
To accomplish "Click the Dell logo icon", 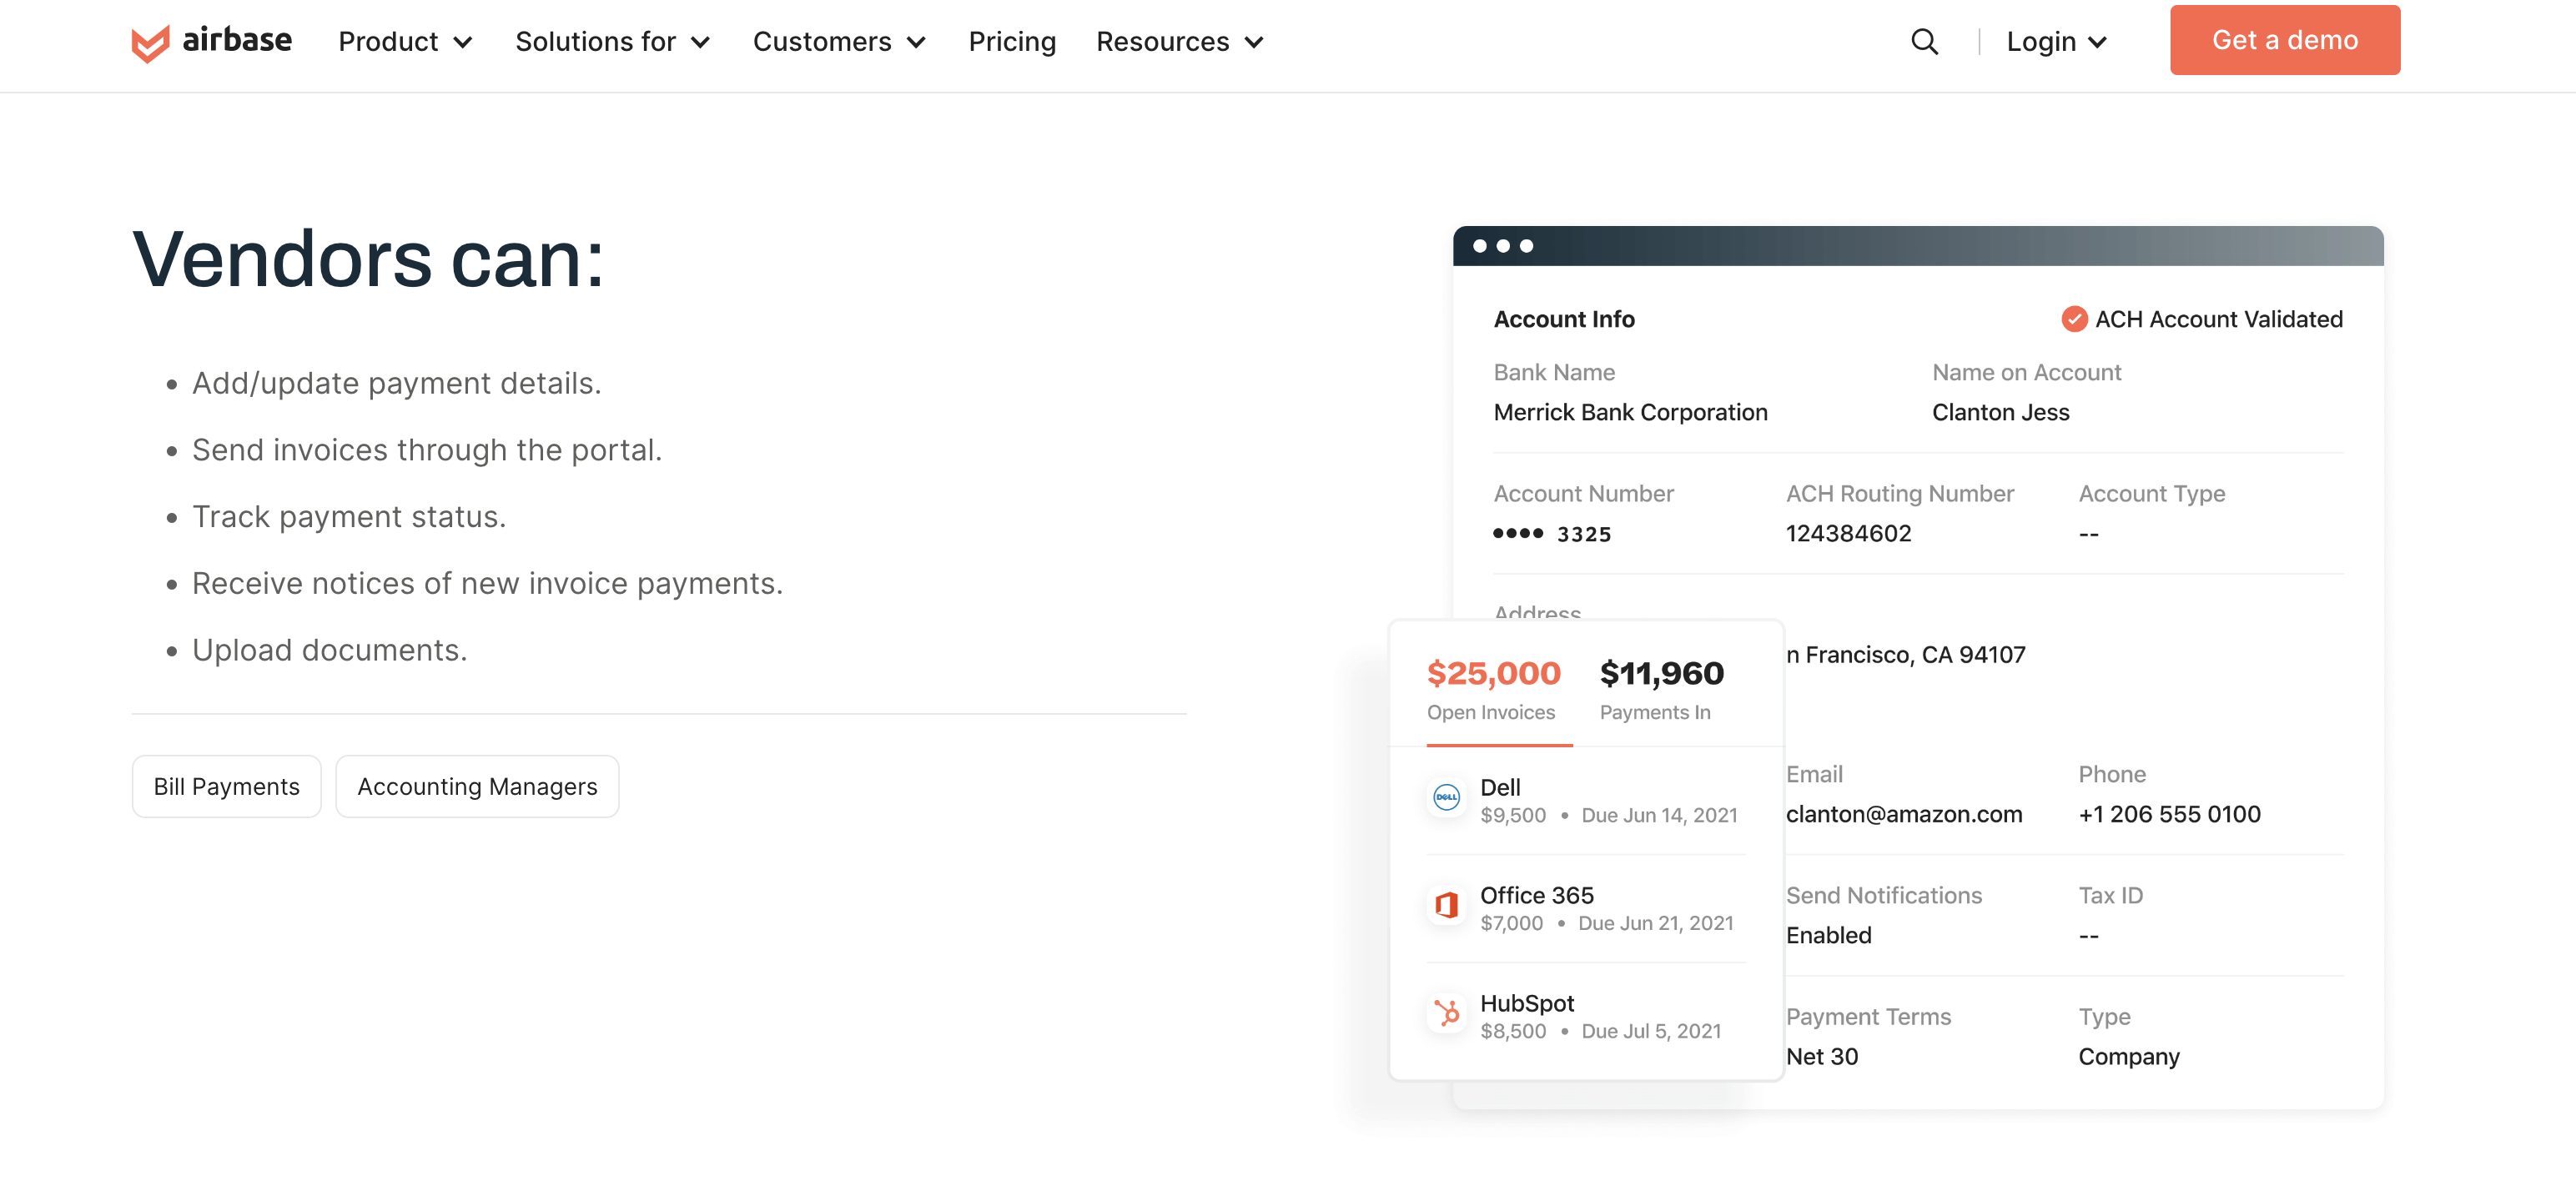I will 1446,797.
